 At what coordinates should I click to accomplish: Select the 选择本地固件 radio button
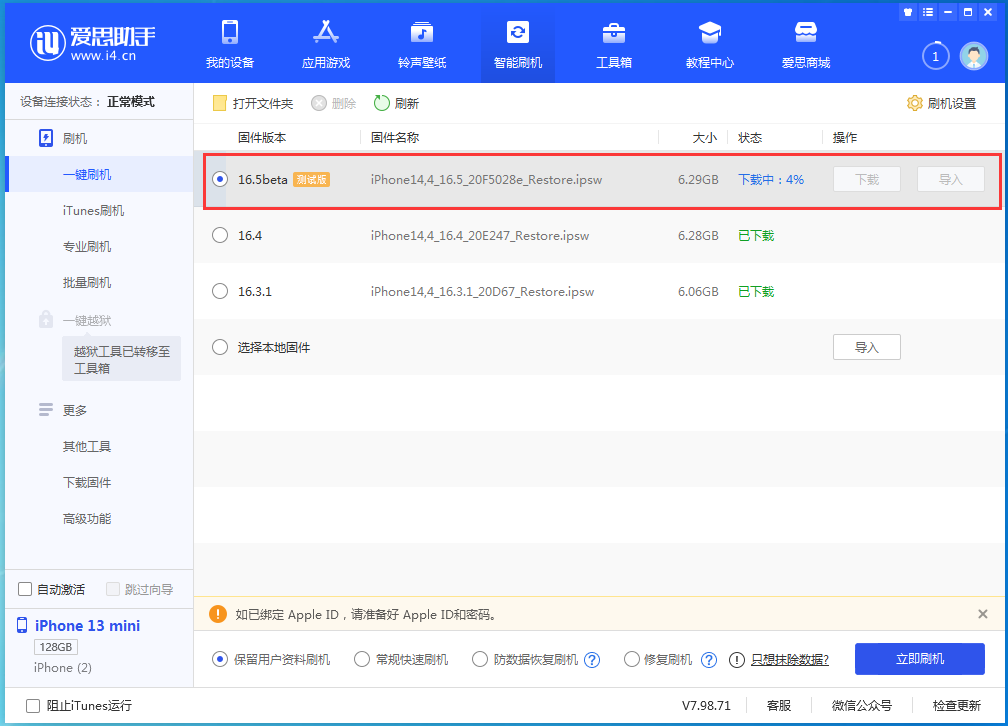coord(220,347)
